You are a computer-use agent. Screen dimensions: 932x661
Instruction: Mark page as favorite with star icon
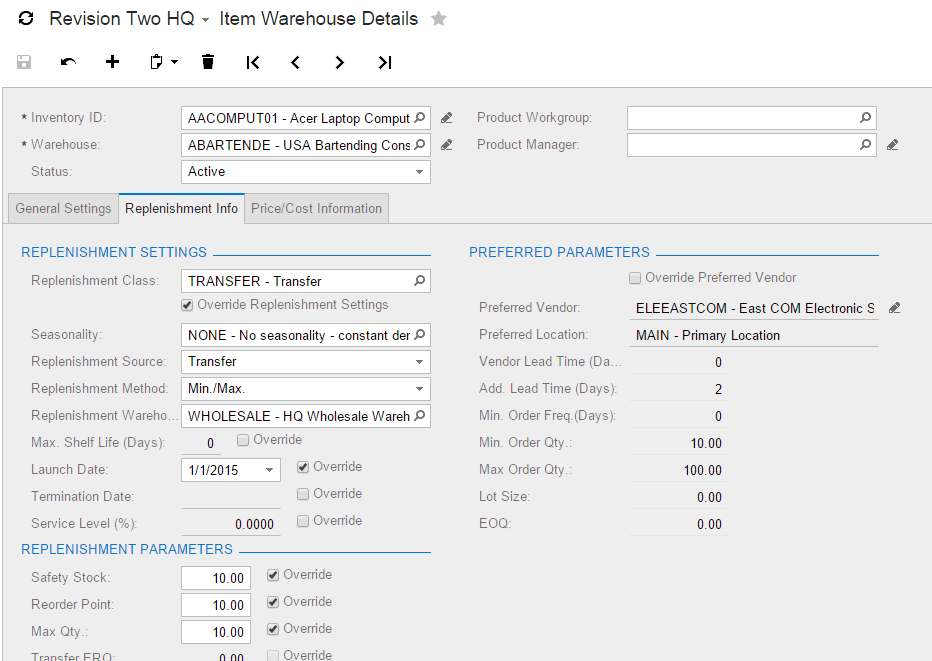coord(438,19)
